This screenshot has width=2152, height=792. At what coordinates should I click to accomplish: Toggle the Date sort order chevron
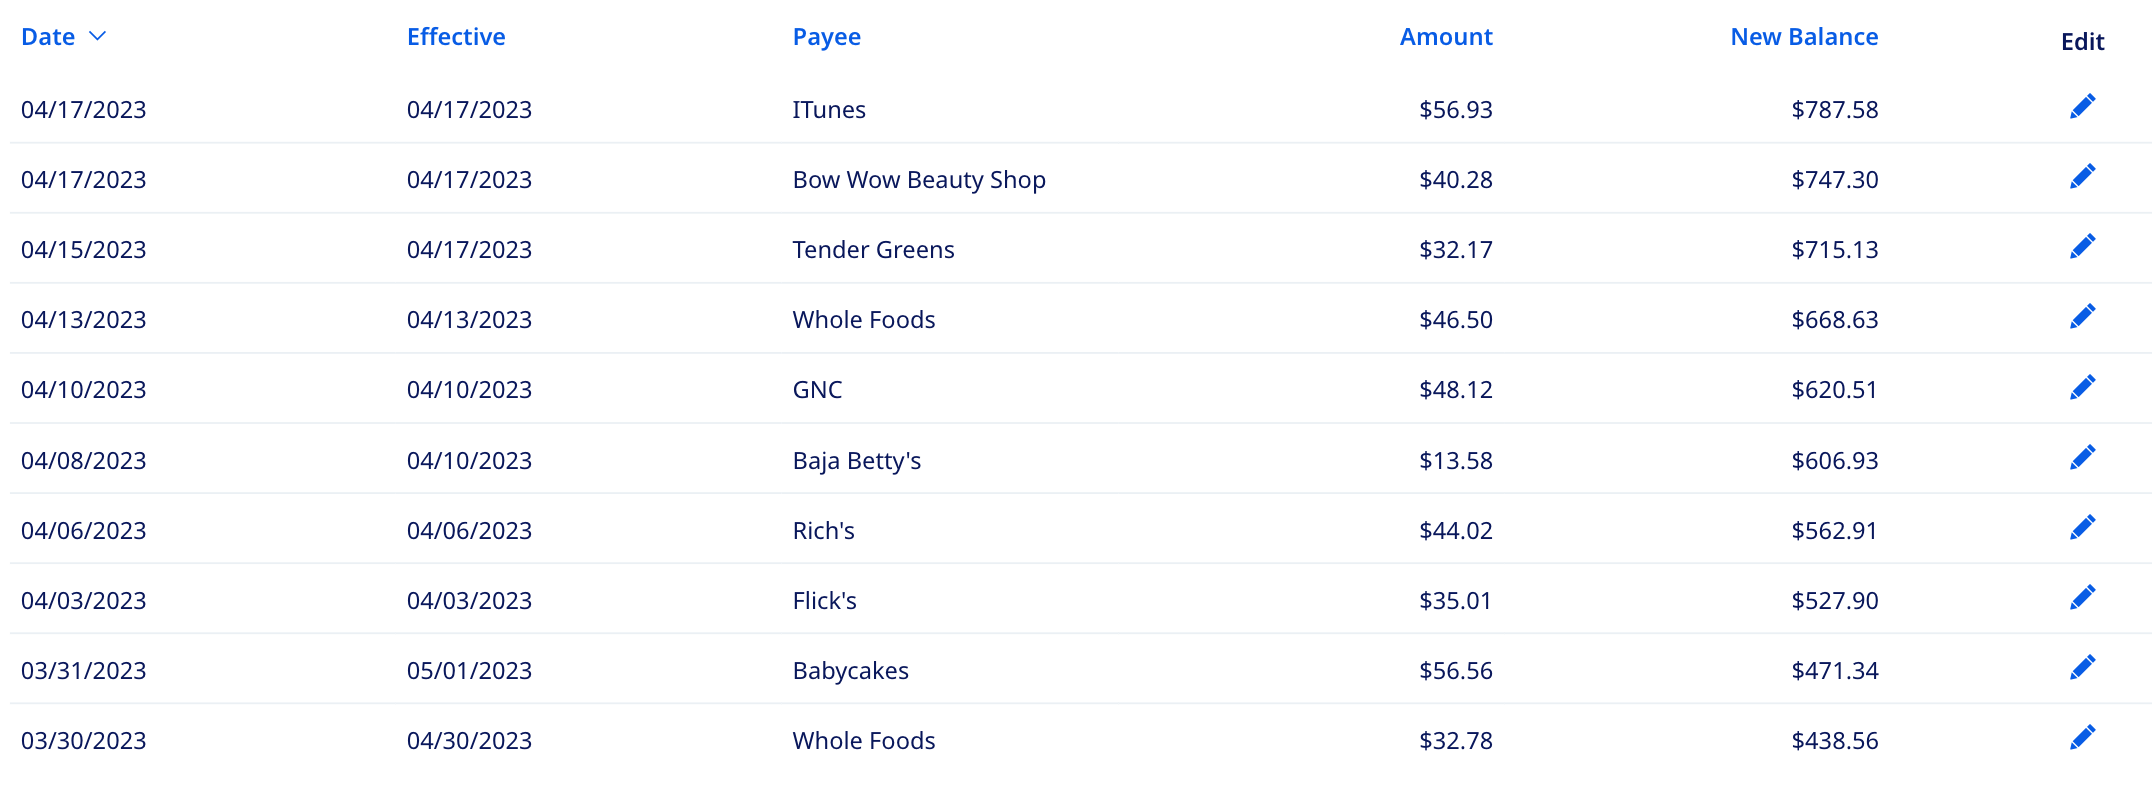(x=98, y=36)
